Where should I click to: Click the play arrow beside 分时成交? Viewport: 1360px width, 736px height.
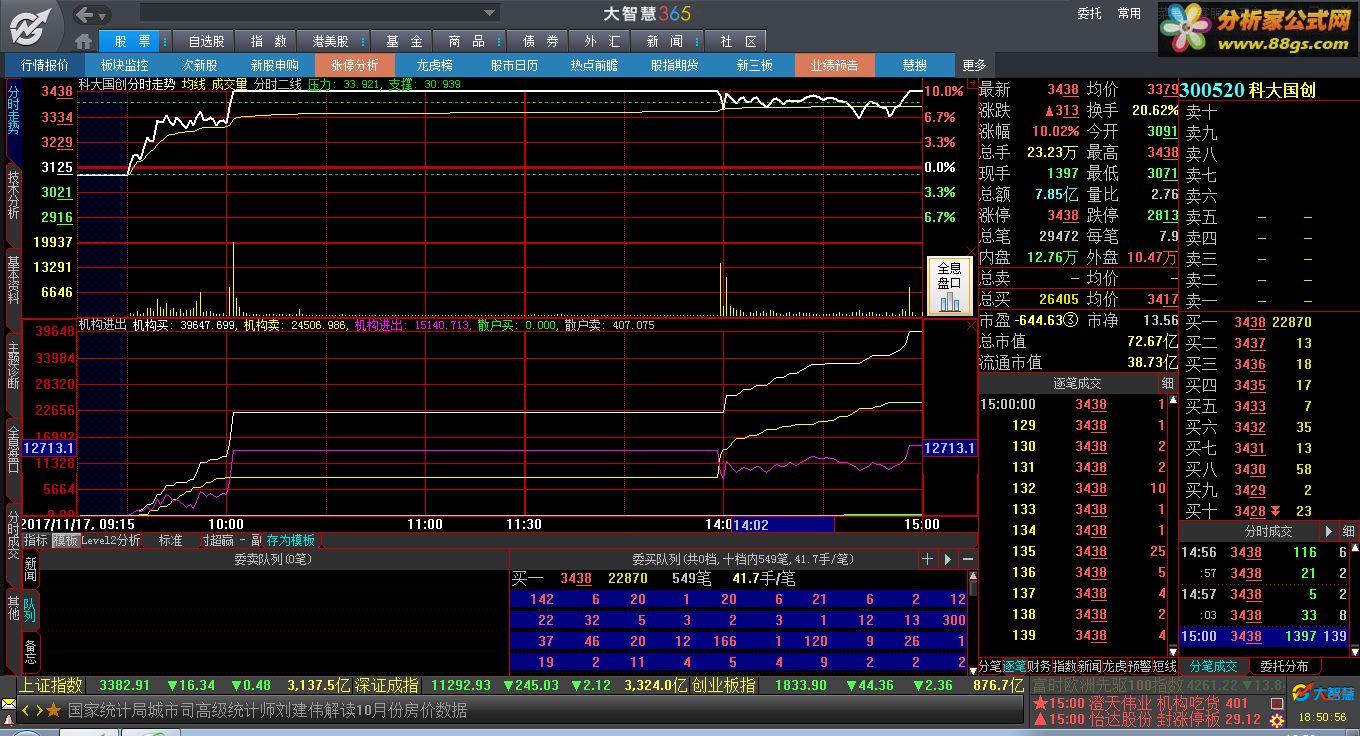(1329, 531)
